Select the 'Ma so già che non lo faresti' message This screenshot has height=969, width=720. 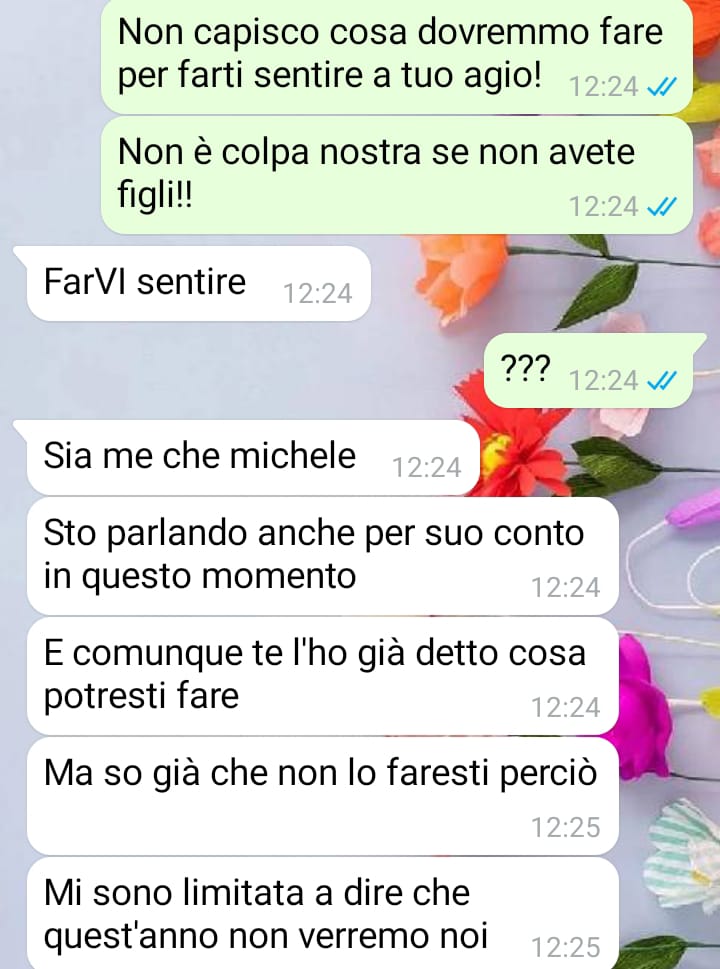pyautogui.click(x=323, y=796)
